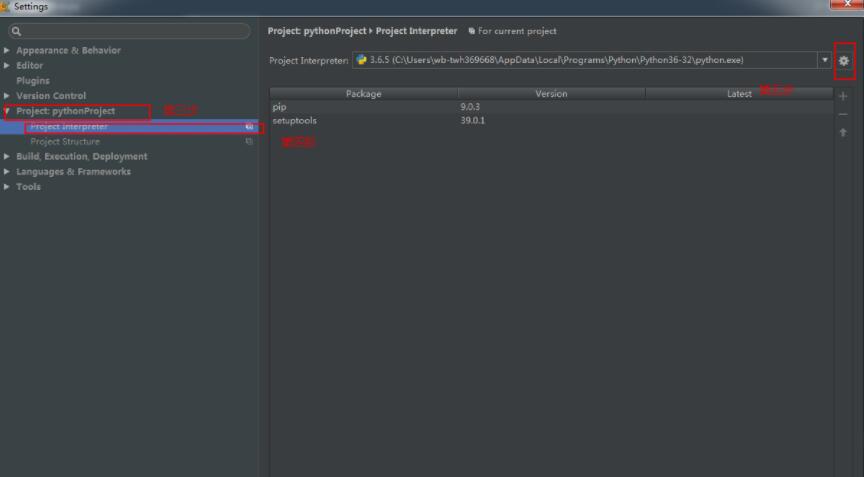864x477 pixels.
Task: Click the Package column header
Action: pyautogui.click(x=364, y=94)
